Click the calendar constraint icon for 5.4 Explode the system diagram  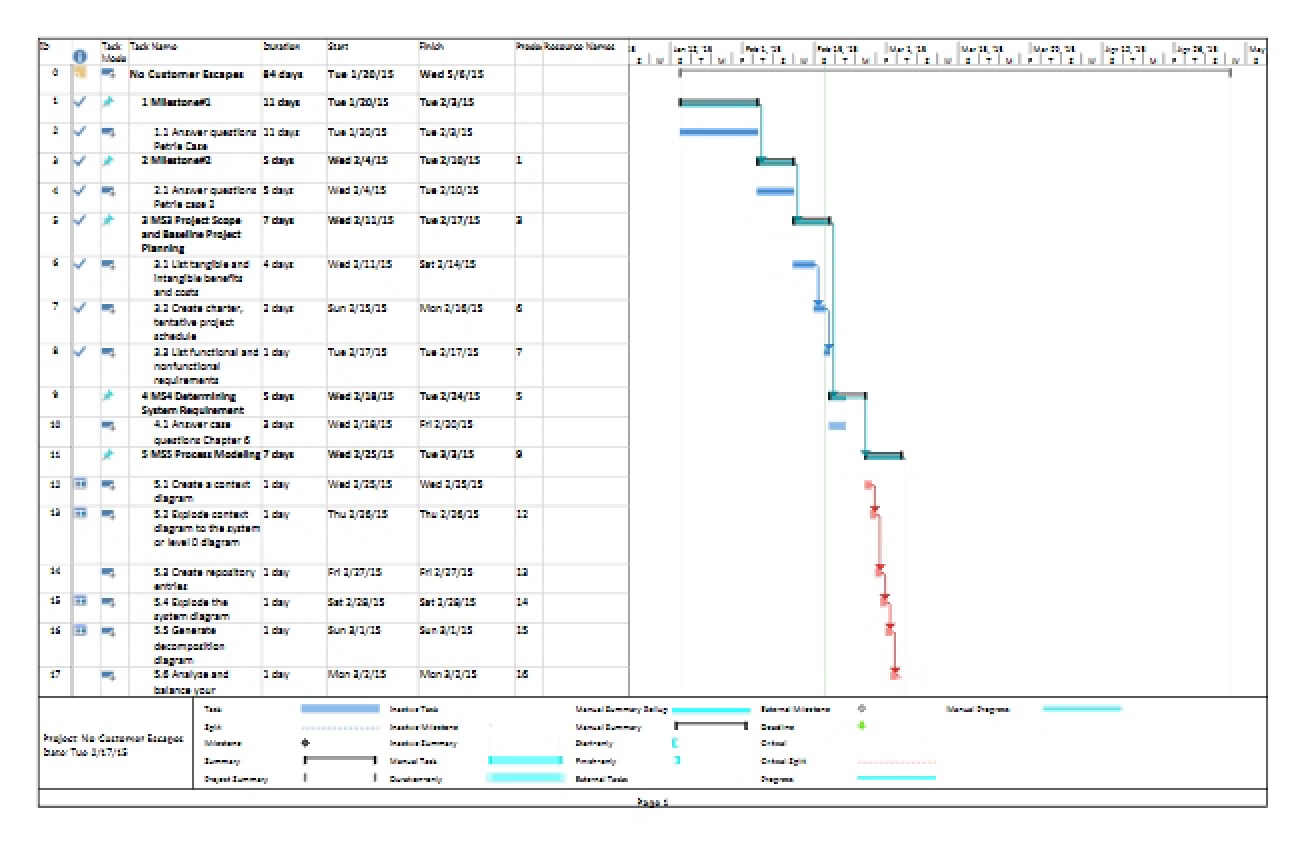coord(80,602)
